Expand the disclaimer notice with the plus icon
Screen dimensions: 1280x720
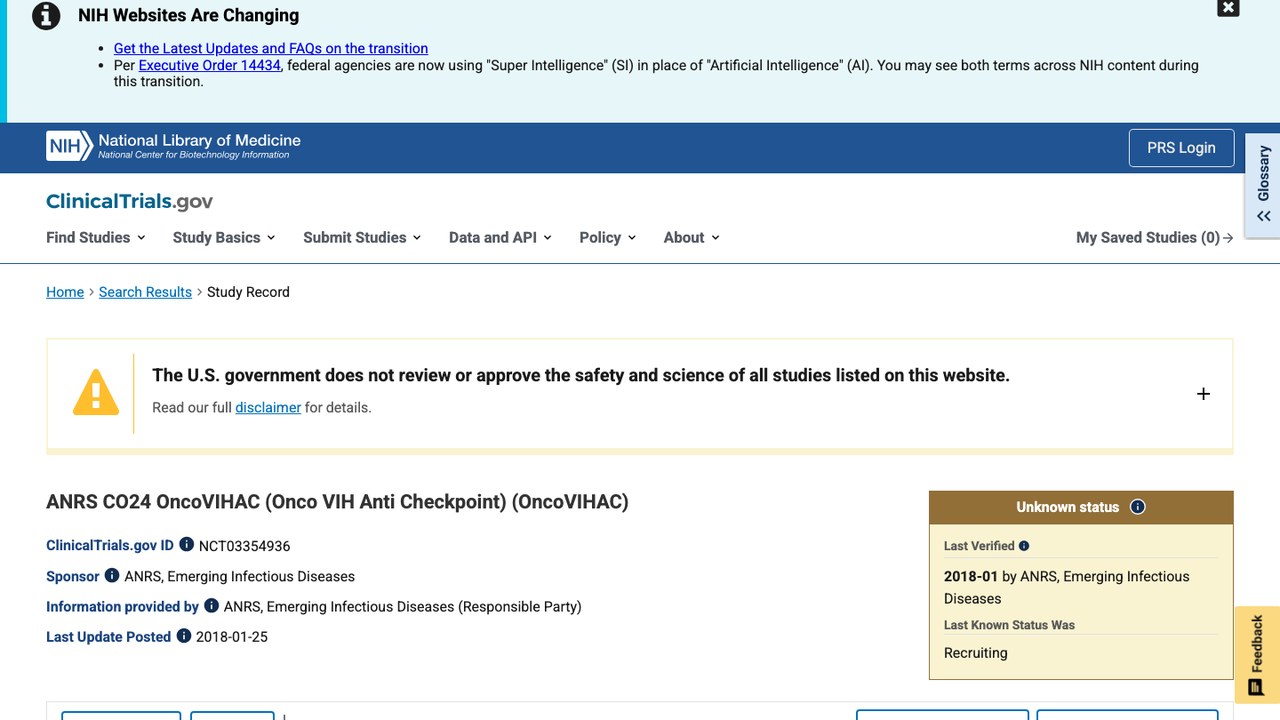1203,394
